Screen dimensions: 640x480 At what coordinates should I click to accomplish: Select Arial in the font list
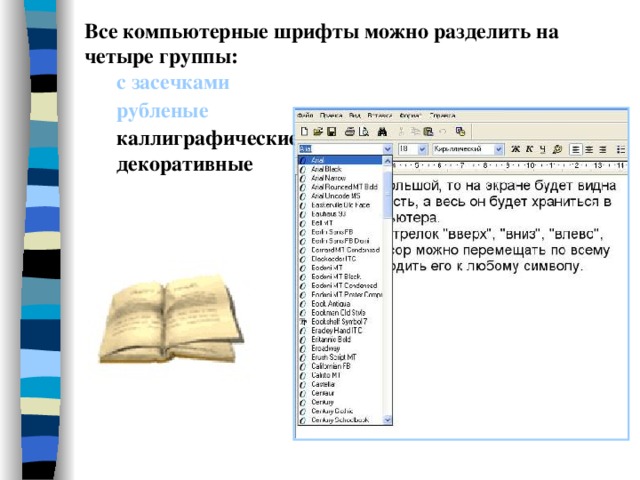(x=340, y=160)
